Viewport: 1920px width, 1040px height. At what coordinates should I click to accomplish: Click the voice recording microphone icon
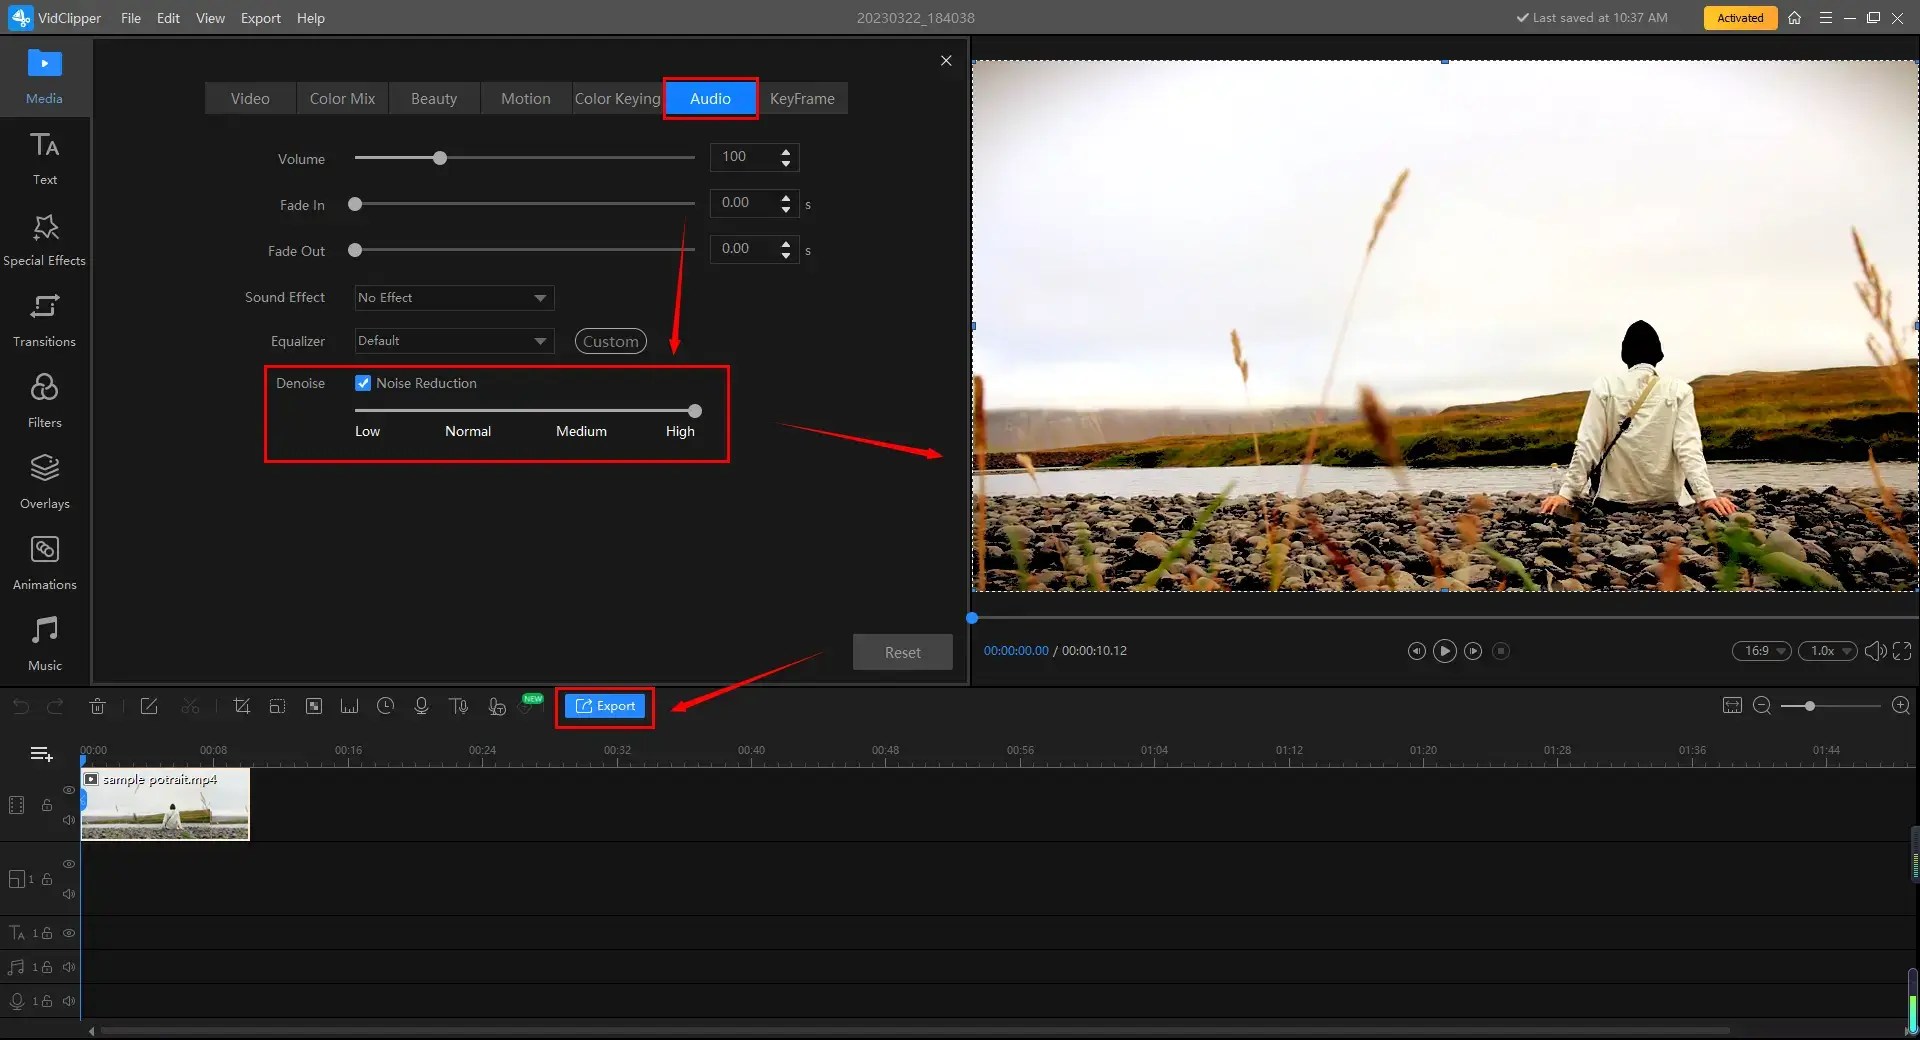pos(421,706)
